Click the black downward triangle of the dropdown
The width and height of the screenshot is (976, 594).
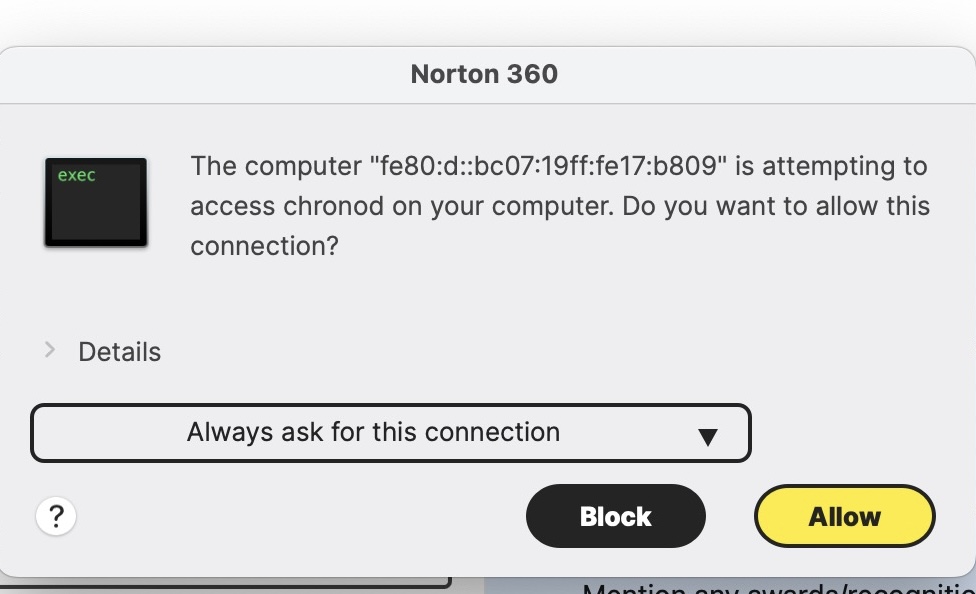coord(707,436)
